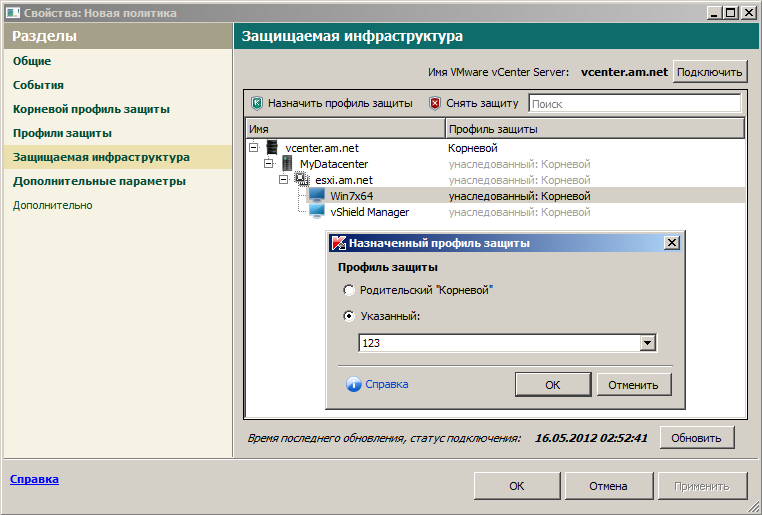Click the vcenter.am.net server icon in tree
The width and height of the screenshot is (762, 515).
(x=272, y=147)
